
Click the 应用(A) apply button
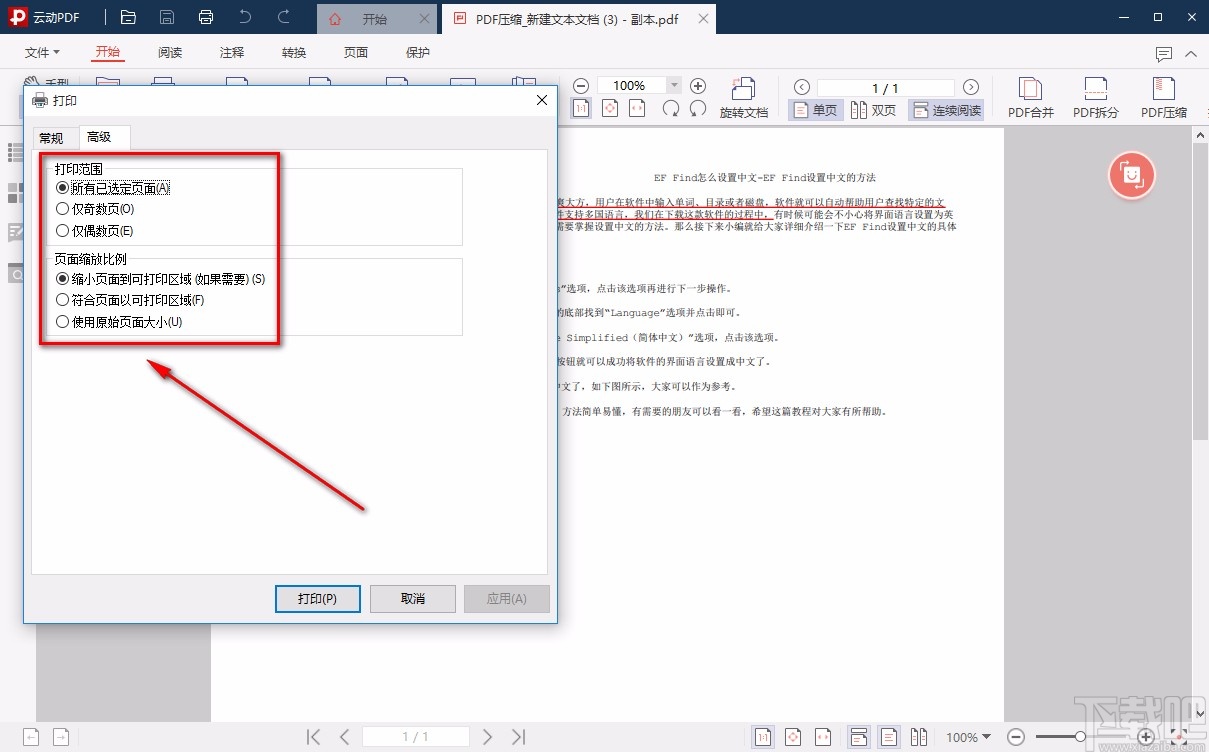coord(507,599)
